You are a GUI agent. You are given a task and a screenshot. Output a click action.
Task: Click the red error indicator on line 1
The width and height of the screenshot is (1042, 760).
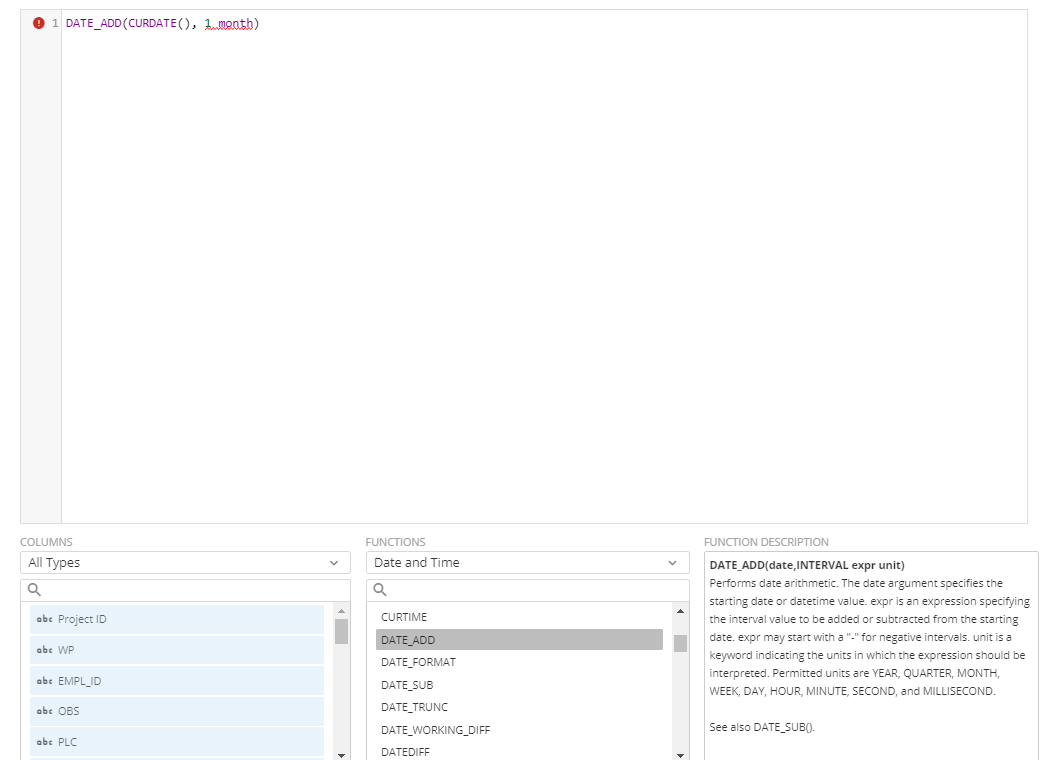tap(39, 22)
